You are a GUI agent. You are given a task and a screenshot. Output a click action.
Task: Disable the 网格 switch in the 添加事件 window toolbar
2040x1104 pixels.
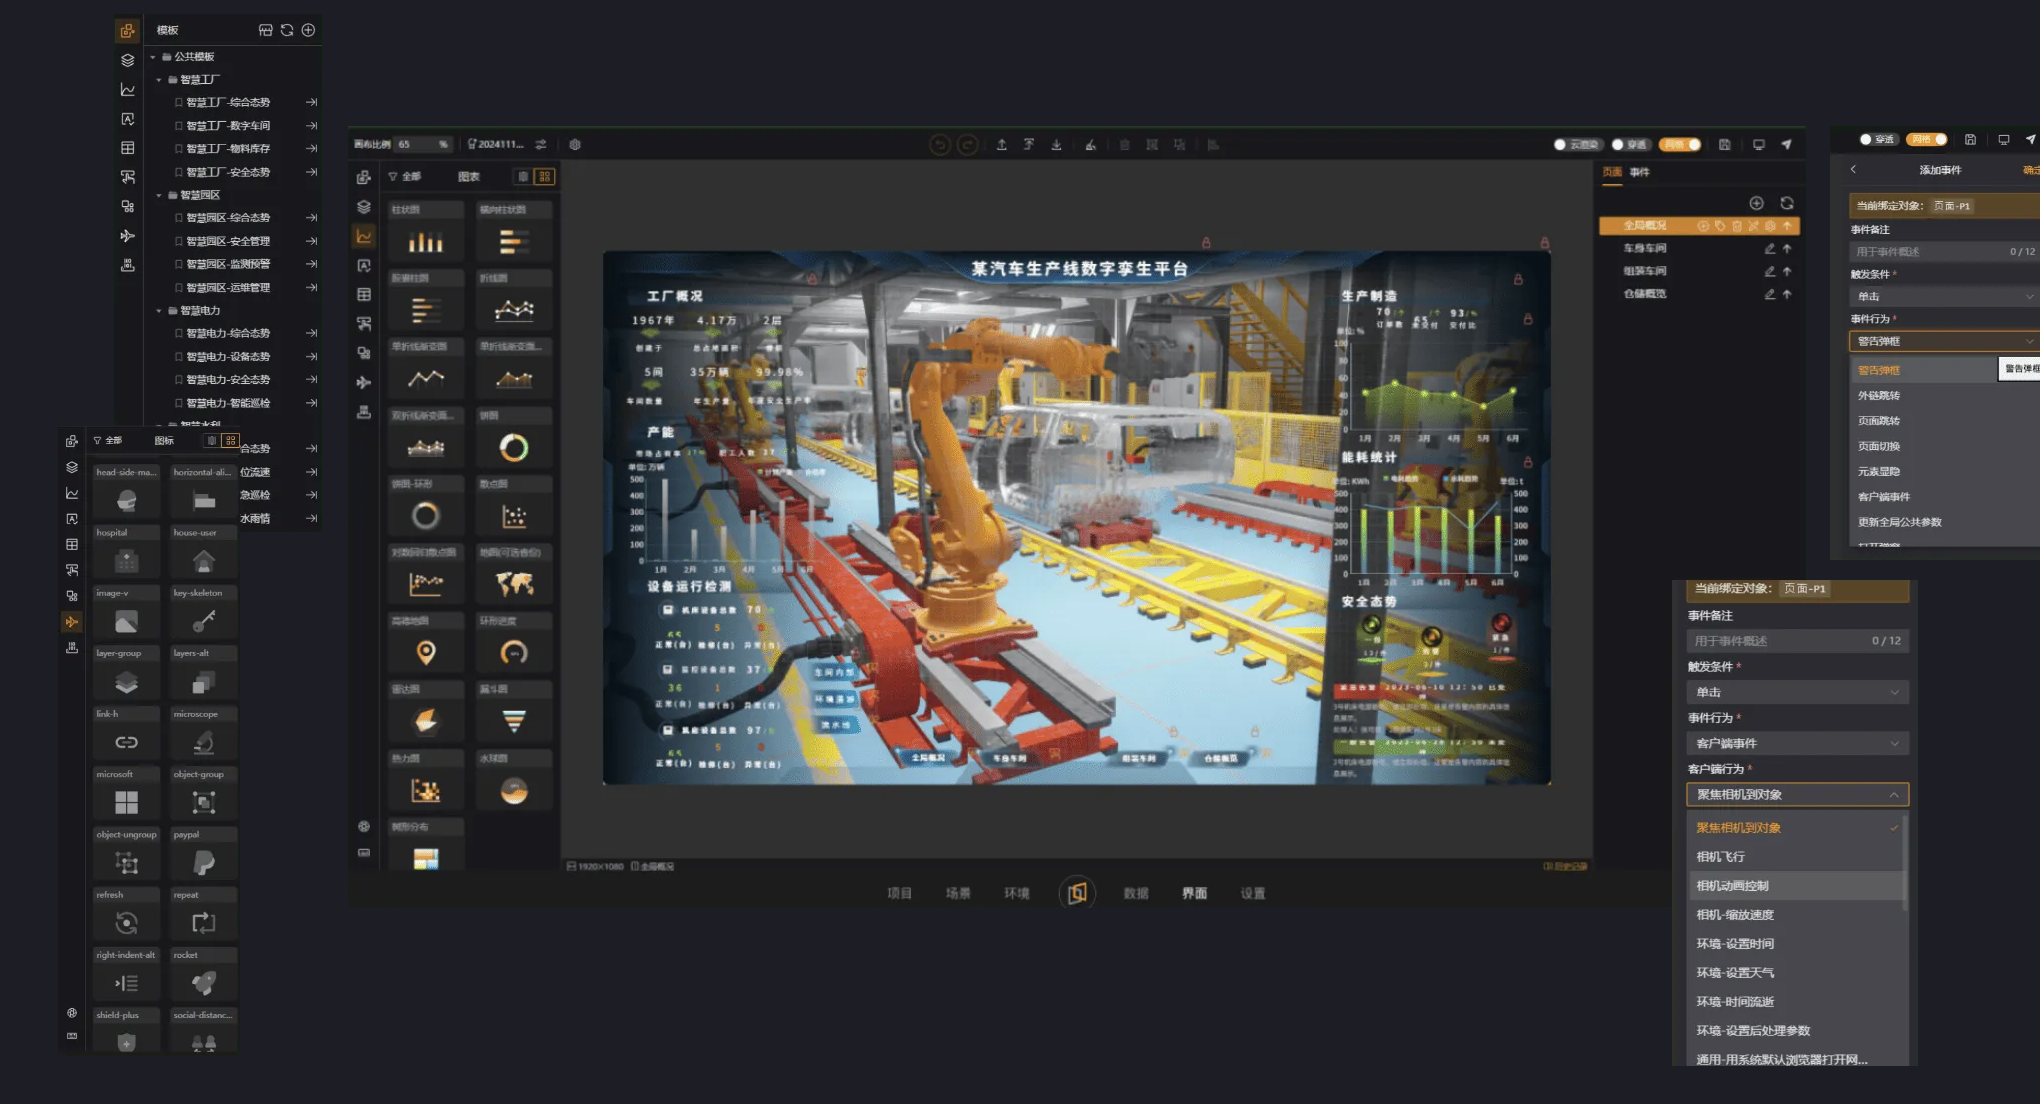point(1927,140)
